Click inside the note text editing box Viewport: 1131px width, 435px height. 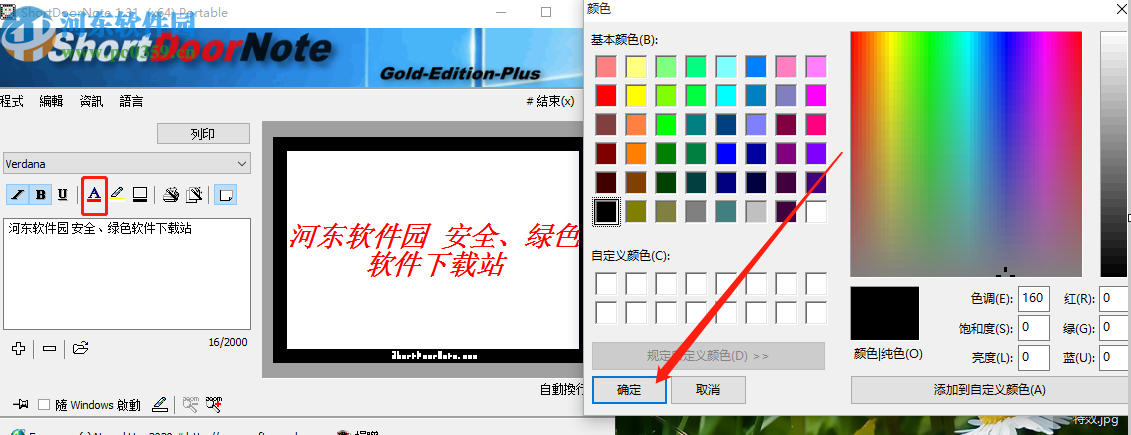[127, 274]
